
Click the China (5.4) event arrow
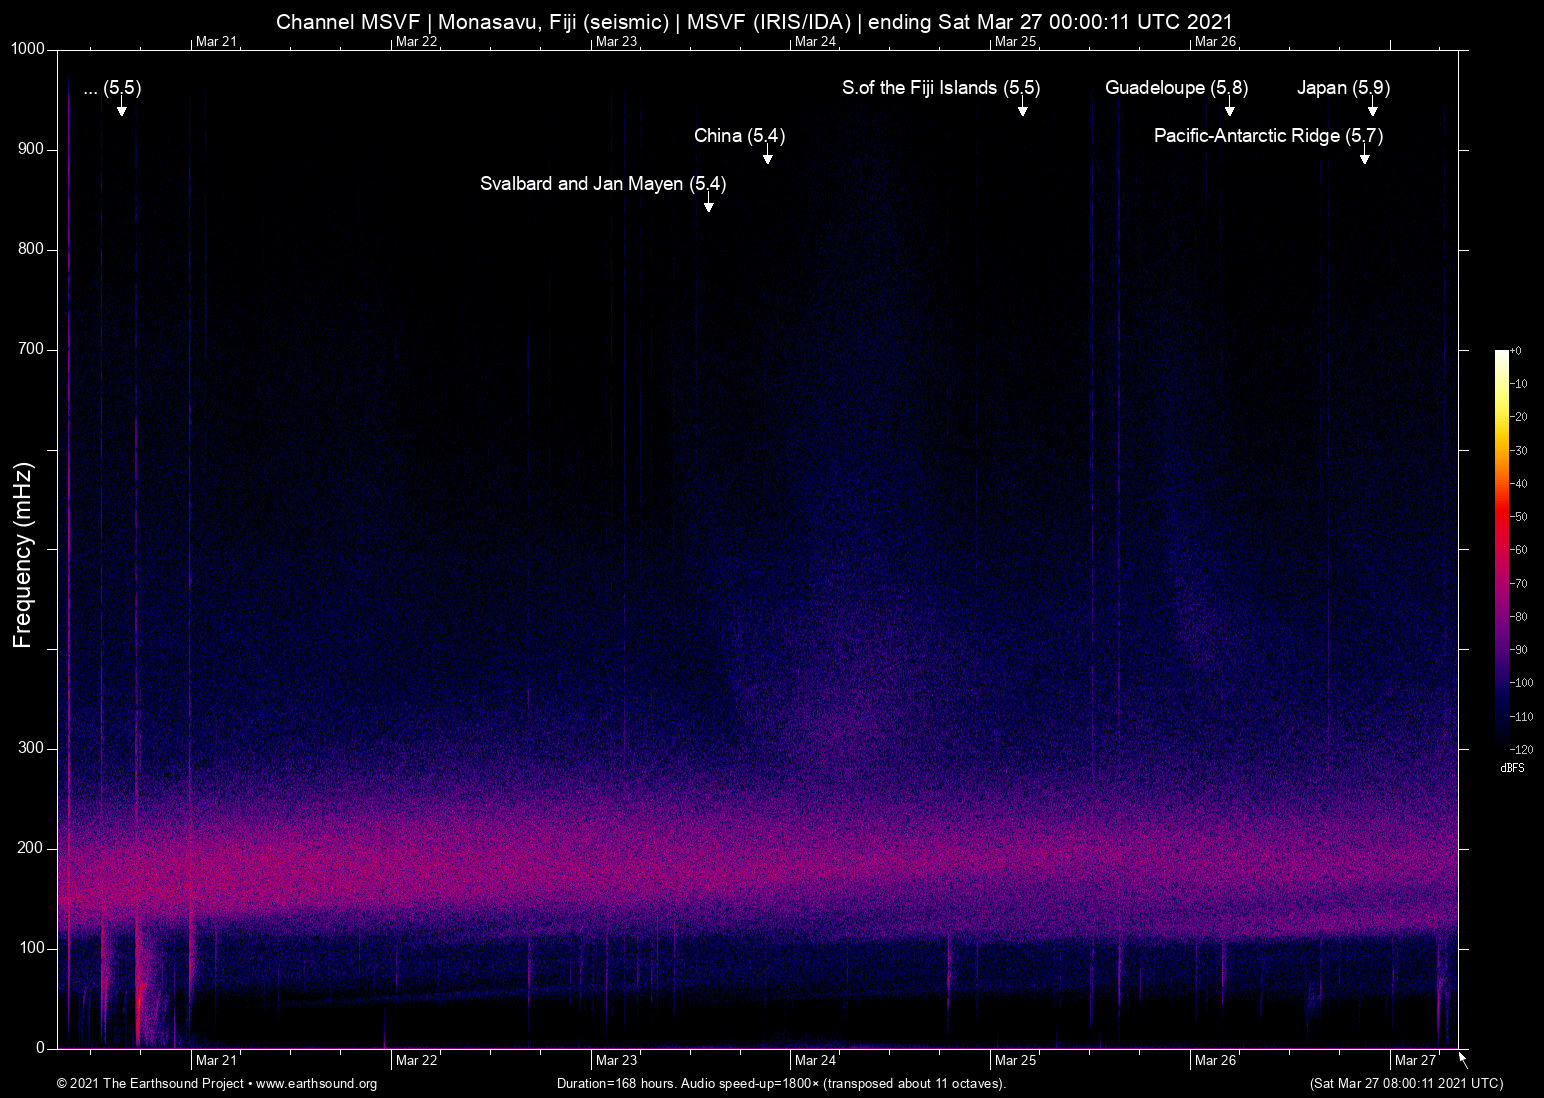767,158
